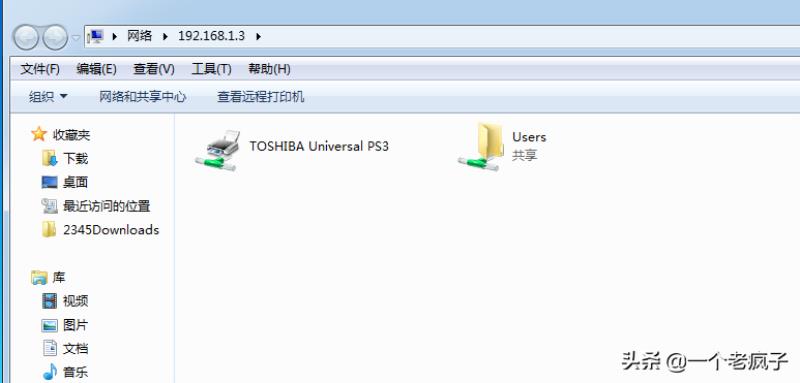This screenshot has width=800, height=383.
Task: Click 查看远程打印机 toolbar button
Action: (x=261, y=96)
